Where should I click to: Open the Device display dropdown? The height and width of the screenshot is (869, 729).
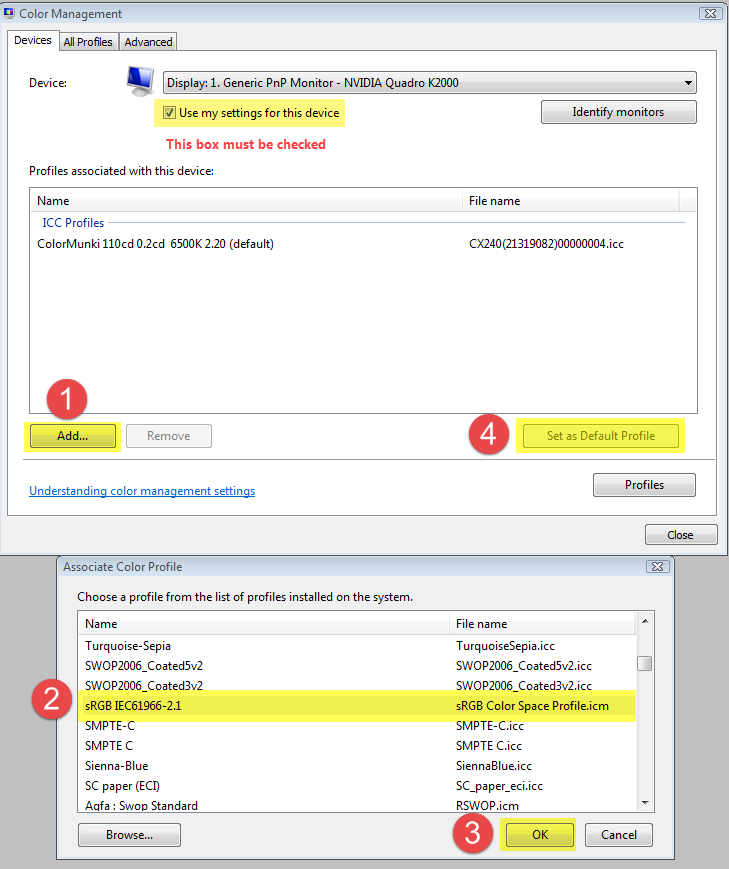(x=430, y=83)
